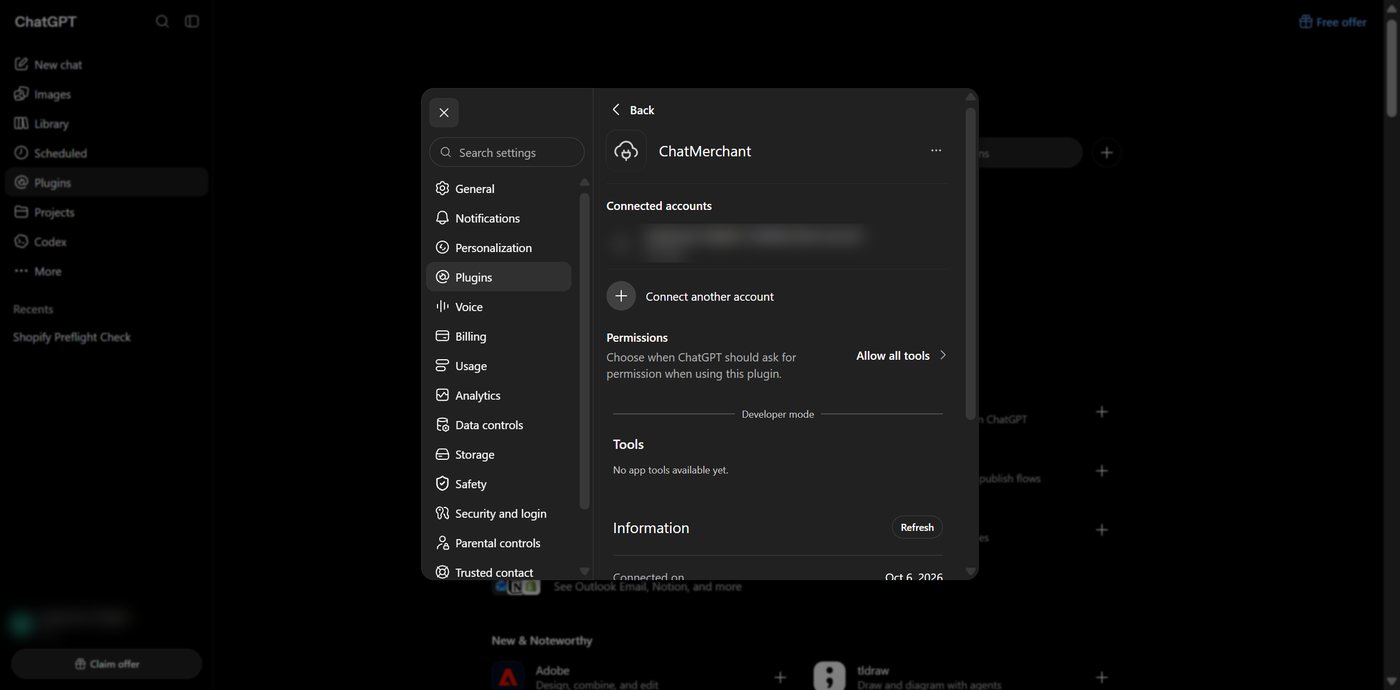Click the ChatGPT logo text
Screen dimensions: 1400x690
pyautogui.click(x=45, y=21)
